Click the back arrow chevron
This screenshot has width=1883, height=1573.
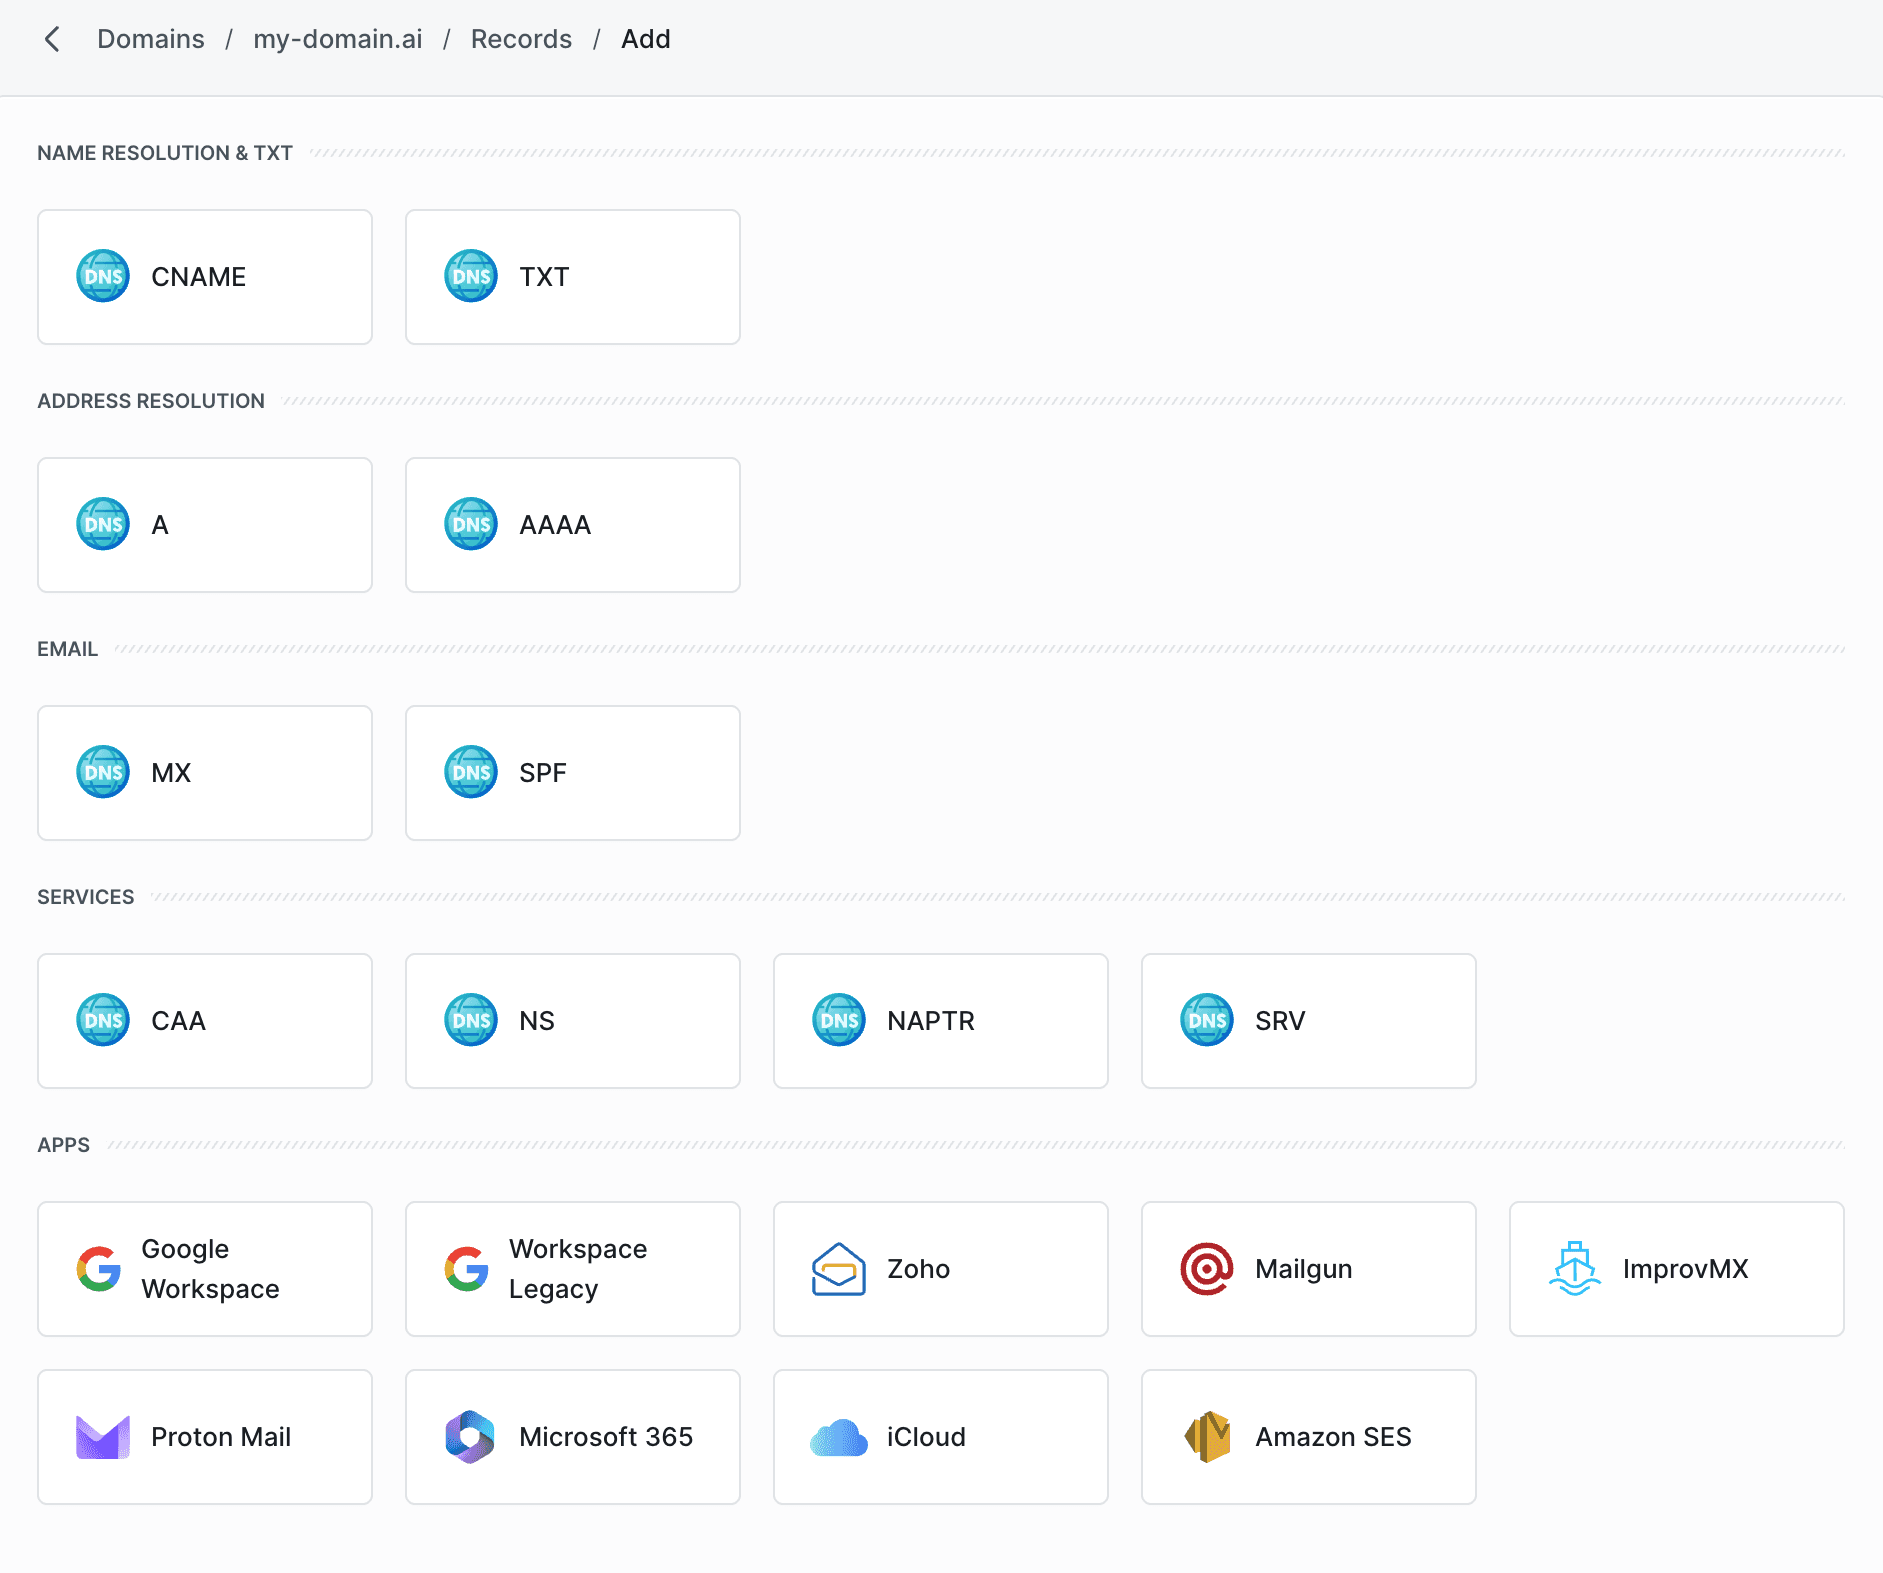click(52, 39)
